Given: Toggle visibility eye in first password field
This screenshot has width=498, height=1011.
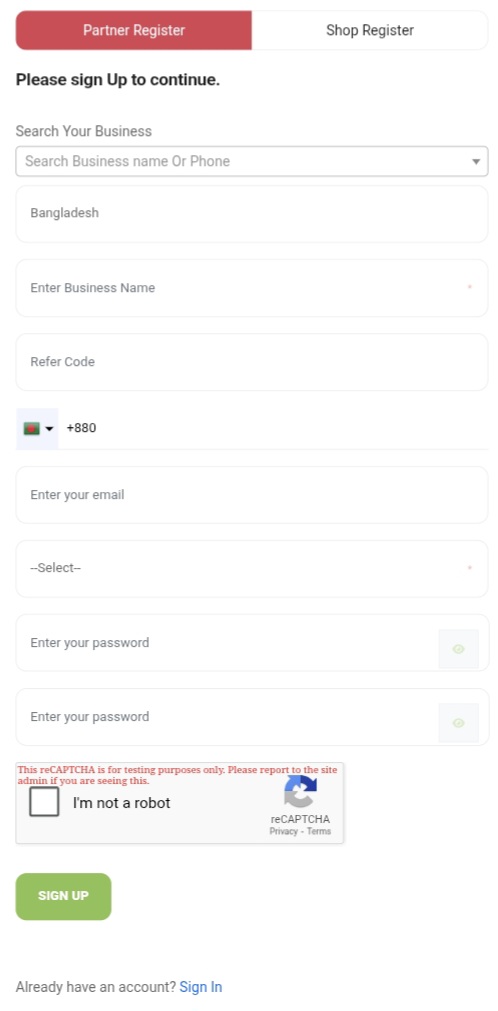Looking at the screenshot, I should point(459,649).
